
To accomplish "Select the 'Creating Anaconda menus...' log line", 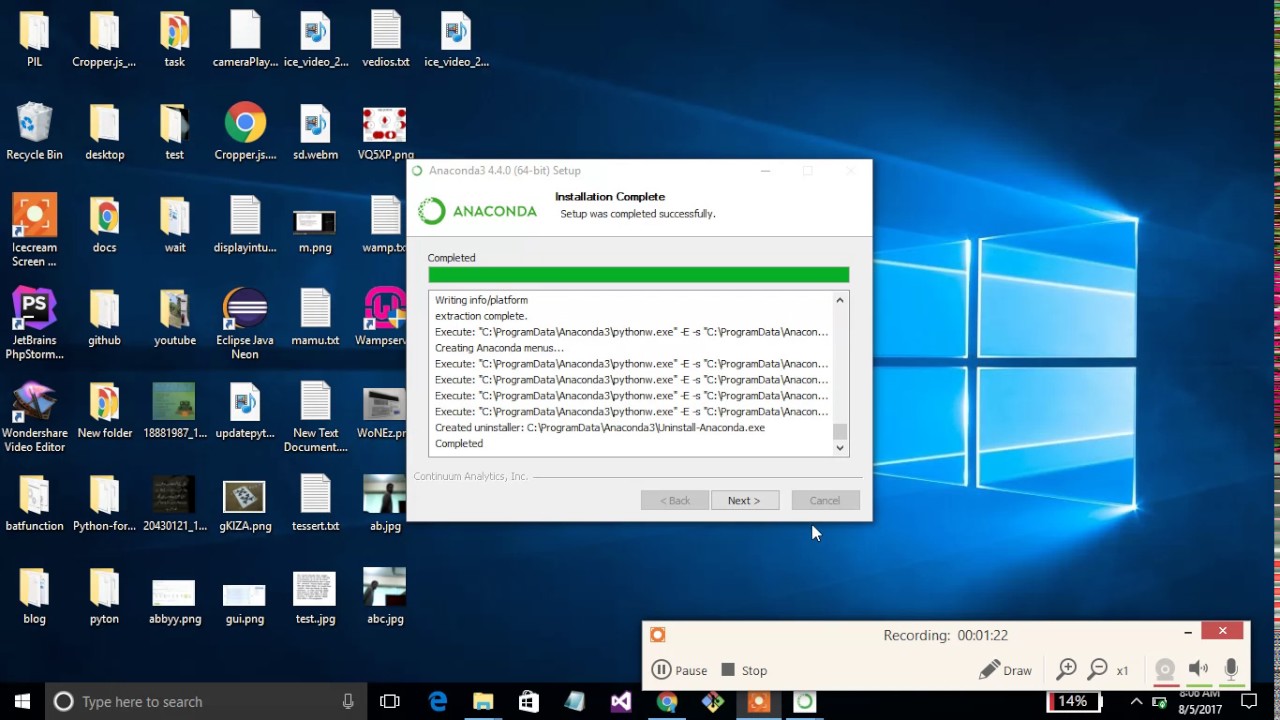I will (499, 348).
